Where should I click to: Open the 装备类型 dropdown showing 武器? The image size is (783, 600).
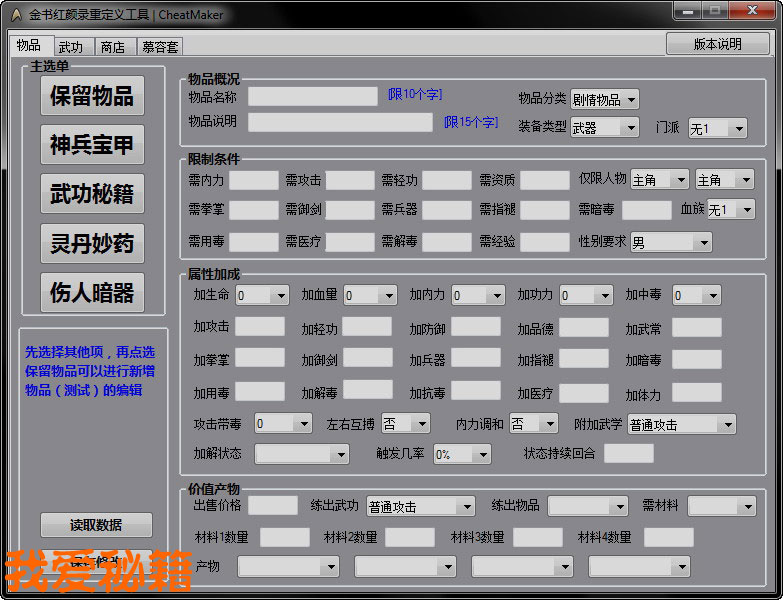tap(604, 128)
